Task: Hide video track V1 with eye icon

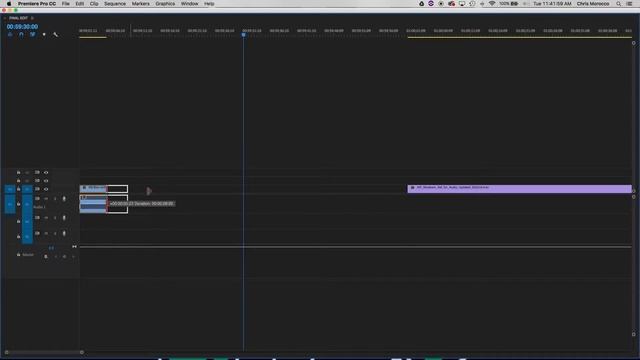Action: [x=46, y=189]
